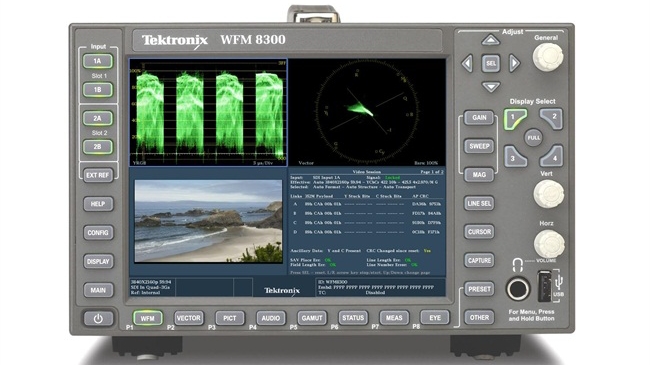Select input 1B button
The height and width of the screenshot is (365, 650).
[x=97, y=90]
